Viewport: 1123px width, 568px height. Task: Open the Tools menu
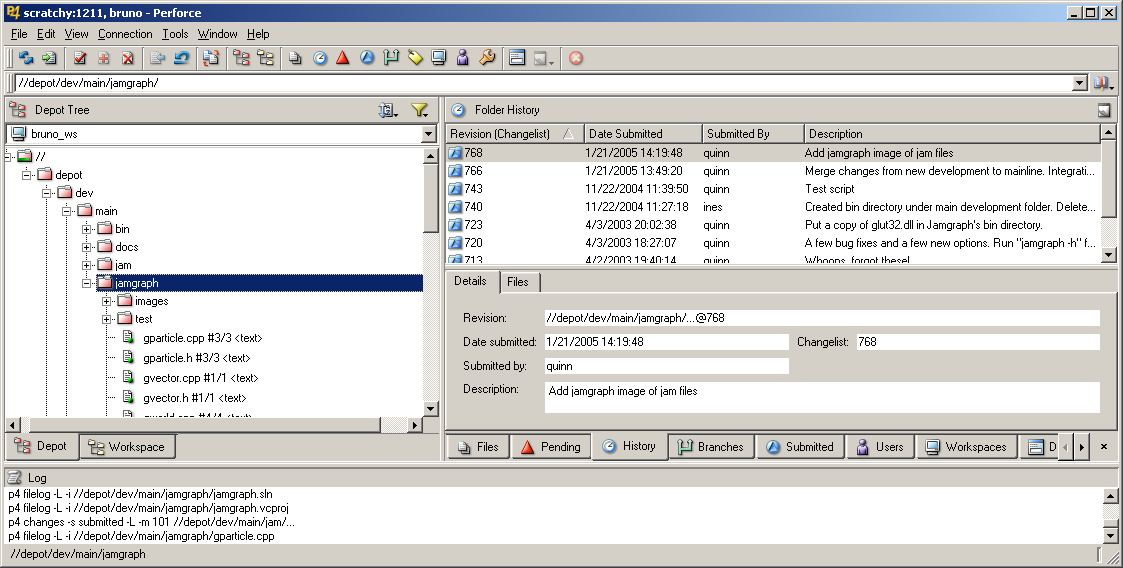(x=175, y=34)
